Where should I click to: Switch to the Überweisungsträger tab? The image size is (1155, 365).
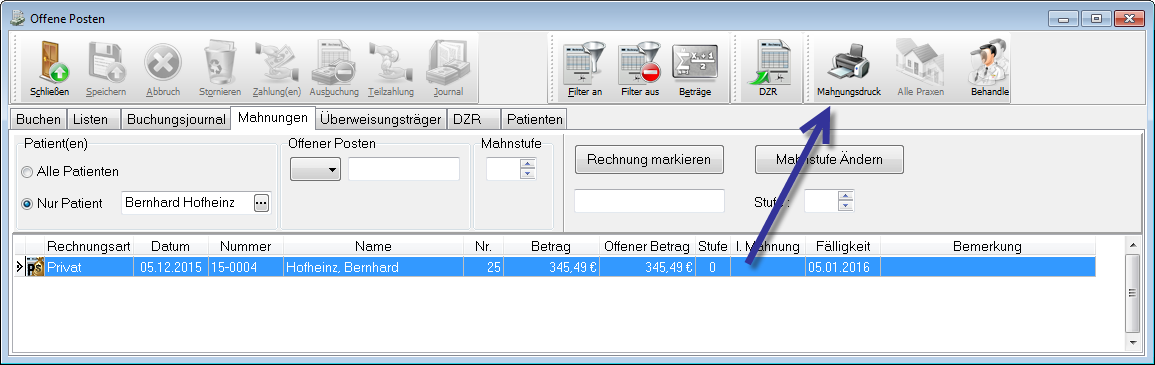381,119
